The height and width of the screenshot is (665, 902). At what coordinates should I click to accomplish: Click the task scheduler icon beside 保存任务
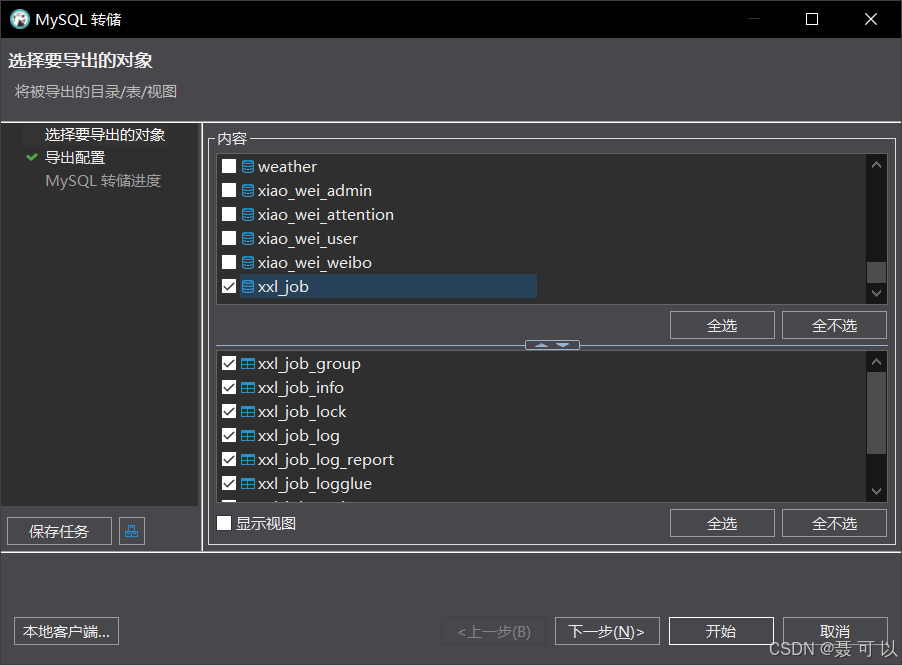pos(132,531)
